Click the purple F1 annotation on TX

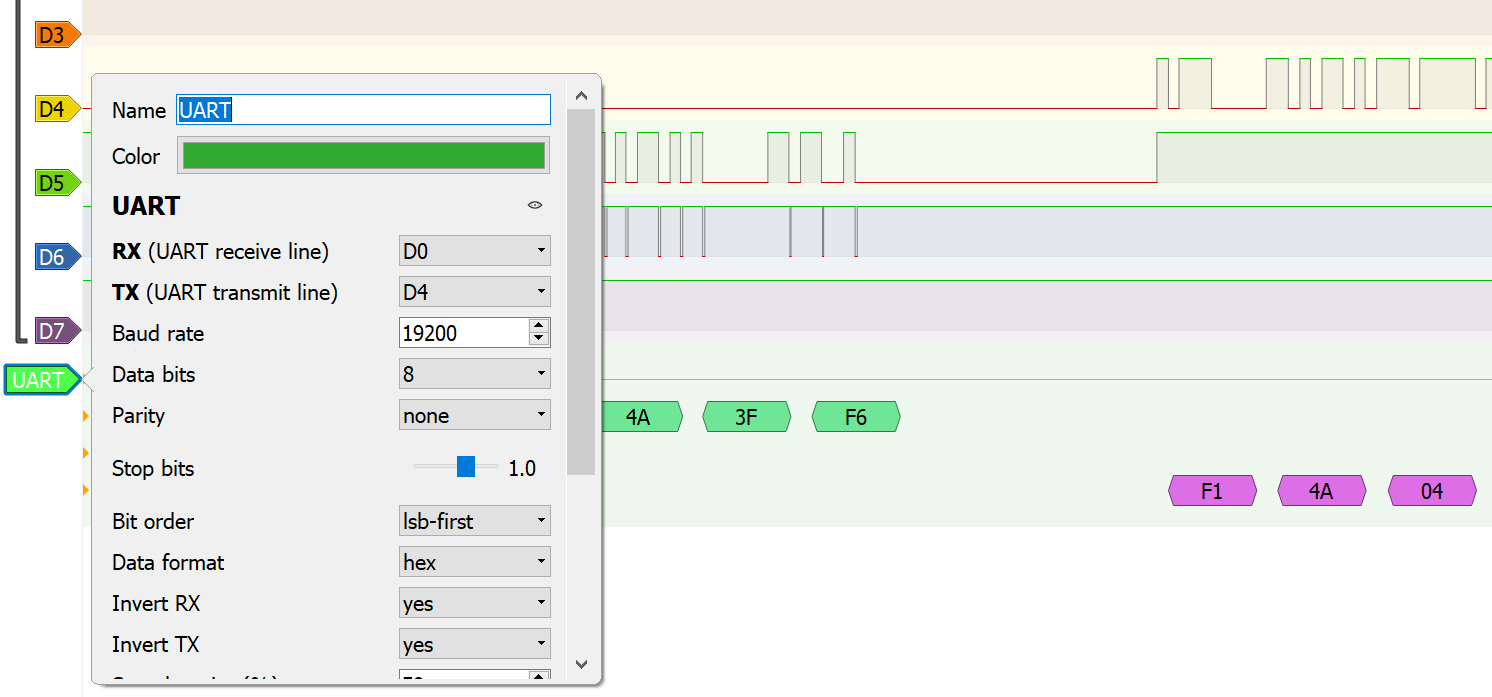1212,490
